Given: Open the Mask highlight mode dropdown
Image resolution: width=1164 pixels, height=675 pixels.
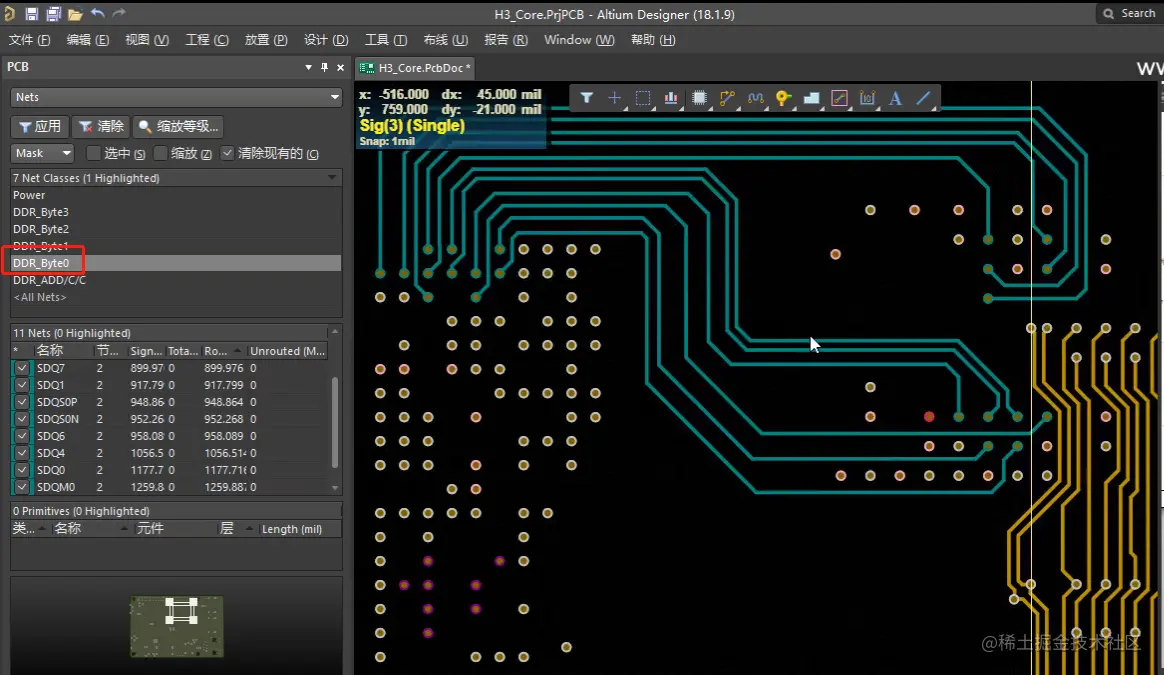Looking at the screenshot, I should [43, 153].
